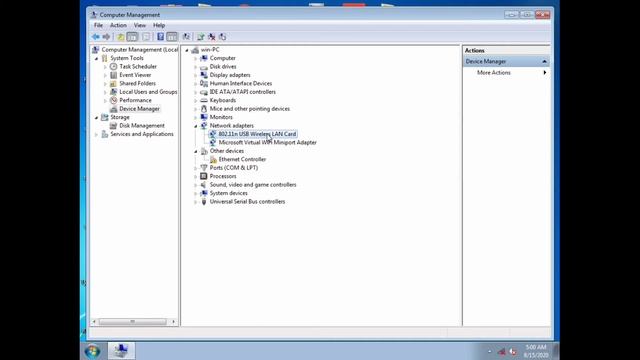Click the Task Scheduler clock icon
Viewport: 640px width, 360px height.
pyautogui.click(x=113, y=67)
